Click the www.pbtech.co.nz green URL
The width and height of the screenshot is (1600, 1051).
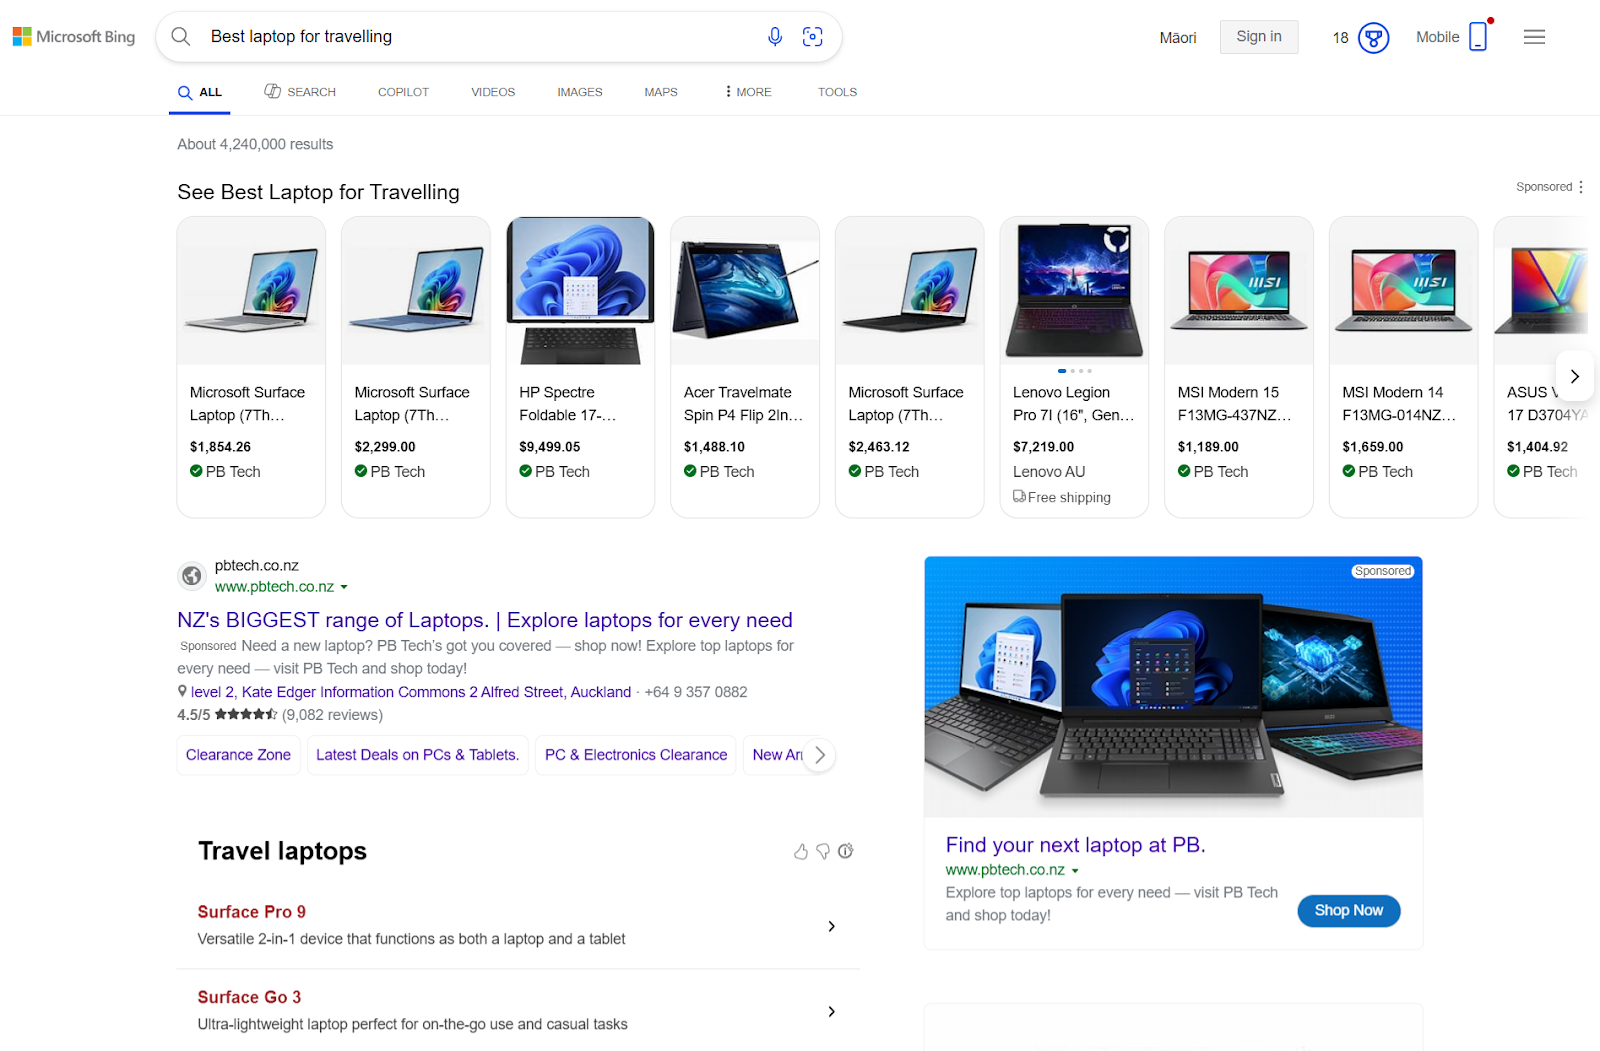[x=274, y=587]
